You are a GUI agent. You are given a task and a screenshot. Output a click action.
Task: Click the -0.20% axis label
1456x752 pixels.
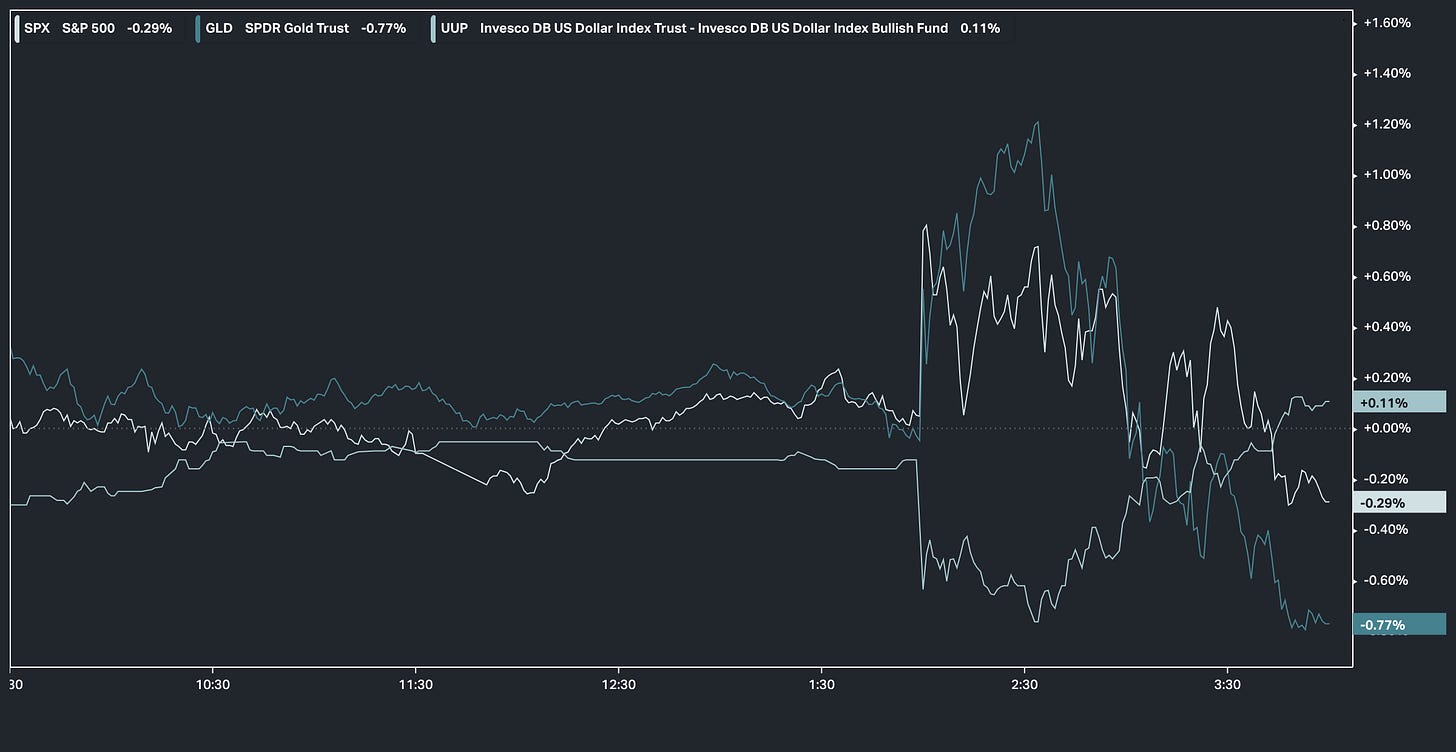[x=1387, y=479]
